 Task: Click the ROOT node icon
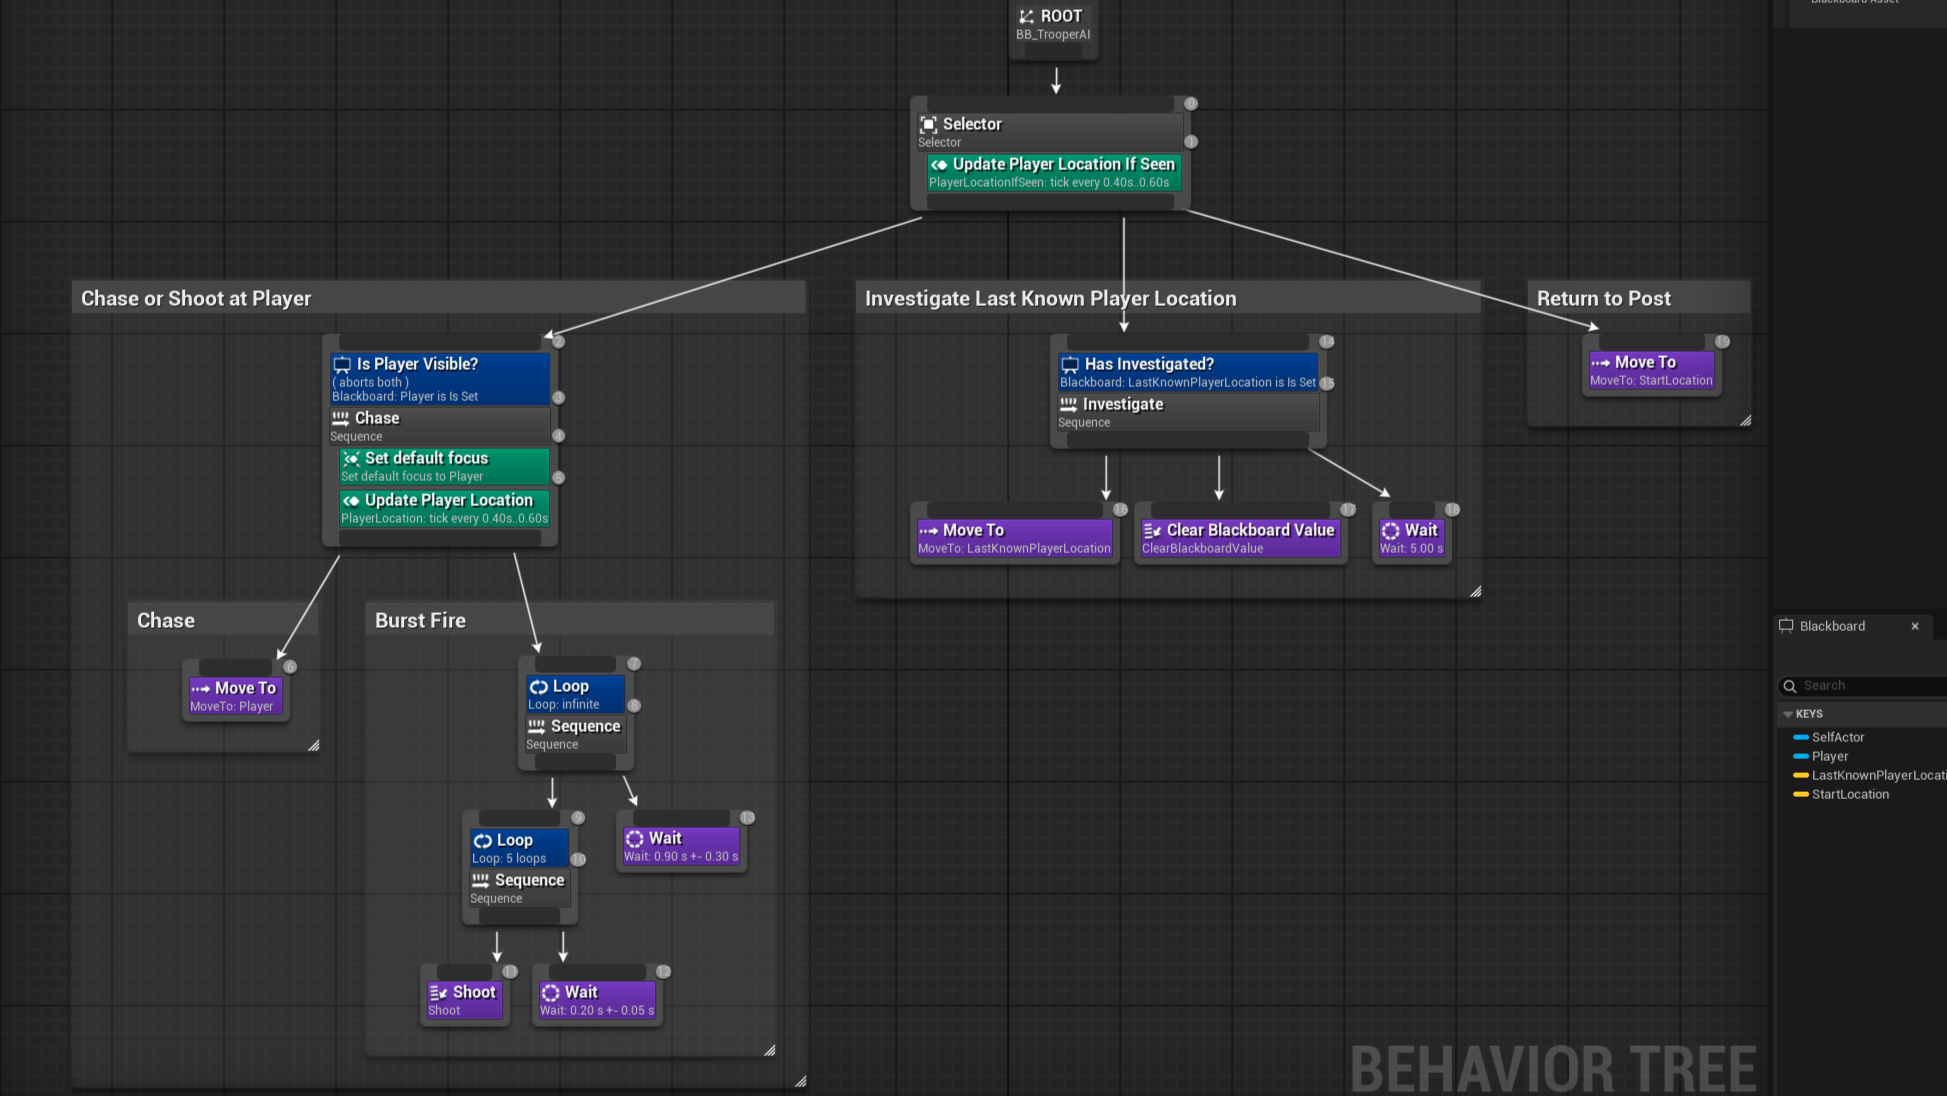click(x=1026, y=16)
